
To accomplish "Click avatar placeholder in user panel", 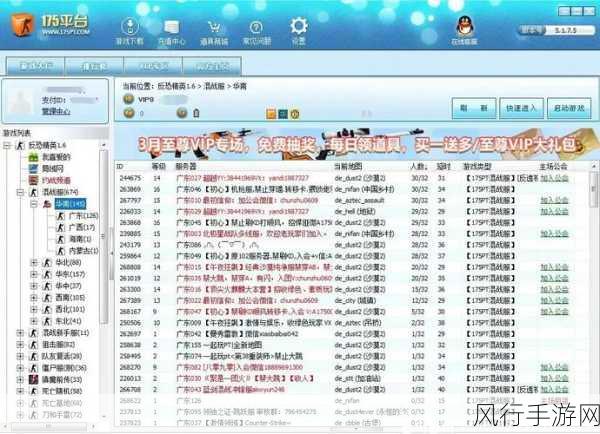I will (21, 100).
